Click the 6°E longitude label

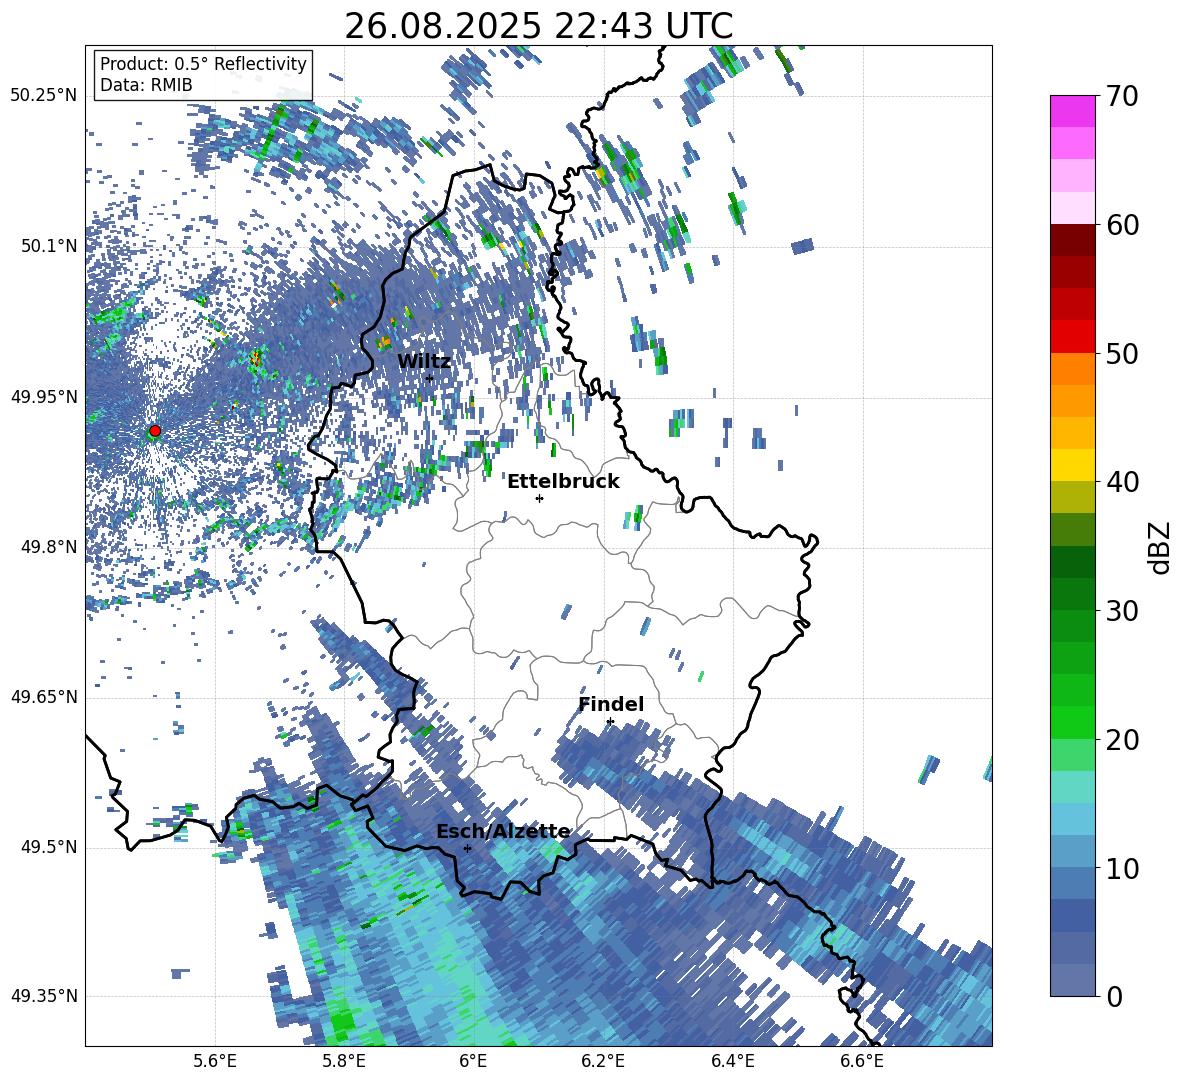tap(473, 1061)
